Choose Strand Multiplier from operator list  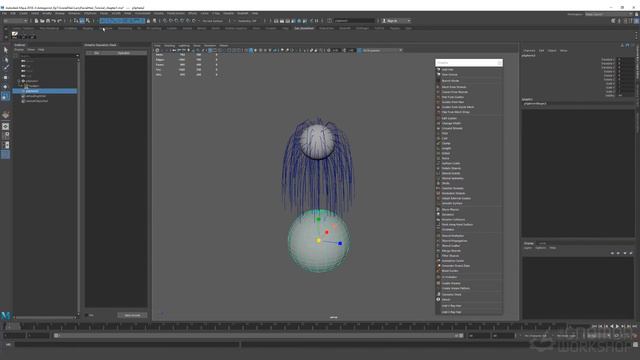pos(453,236)
